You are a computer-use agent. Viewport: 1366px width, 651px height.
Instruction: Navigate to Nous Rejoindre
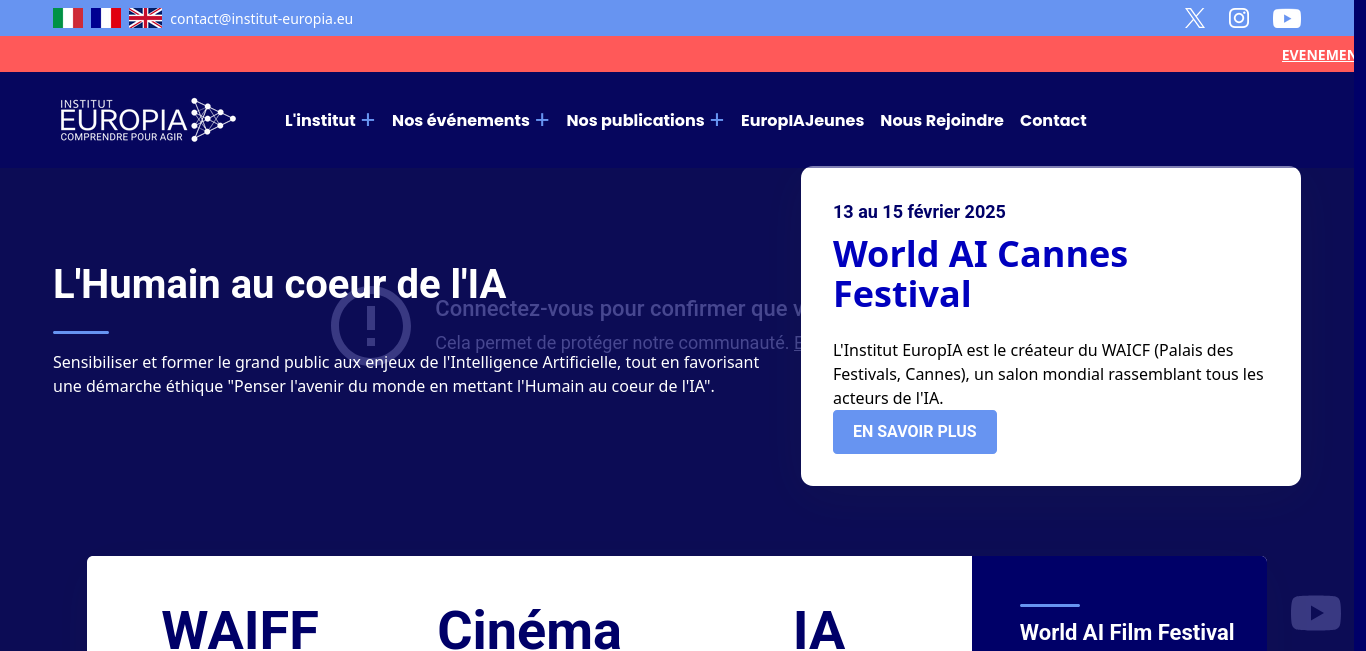942,120
